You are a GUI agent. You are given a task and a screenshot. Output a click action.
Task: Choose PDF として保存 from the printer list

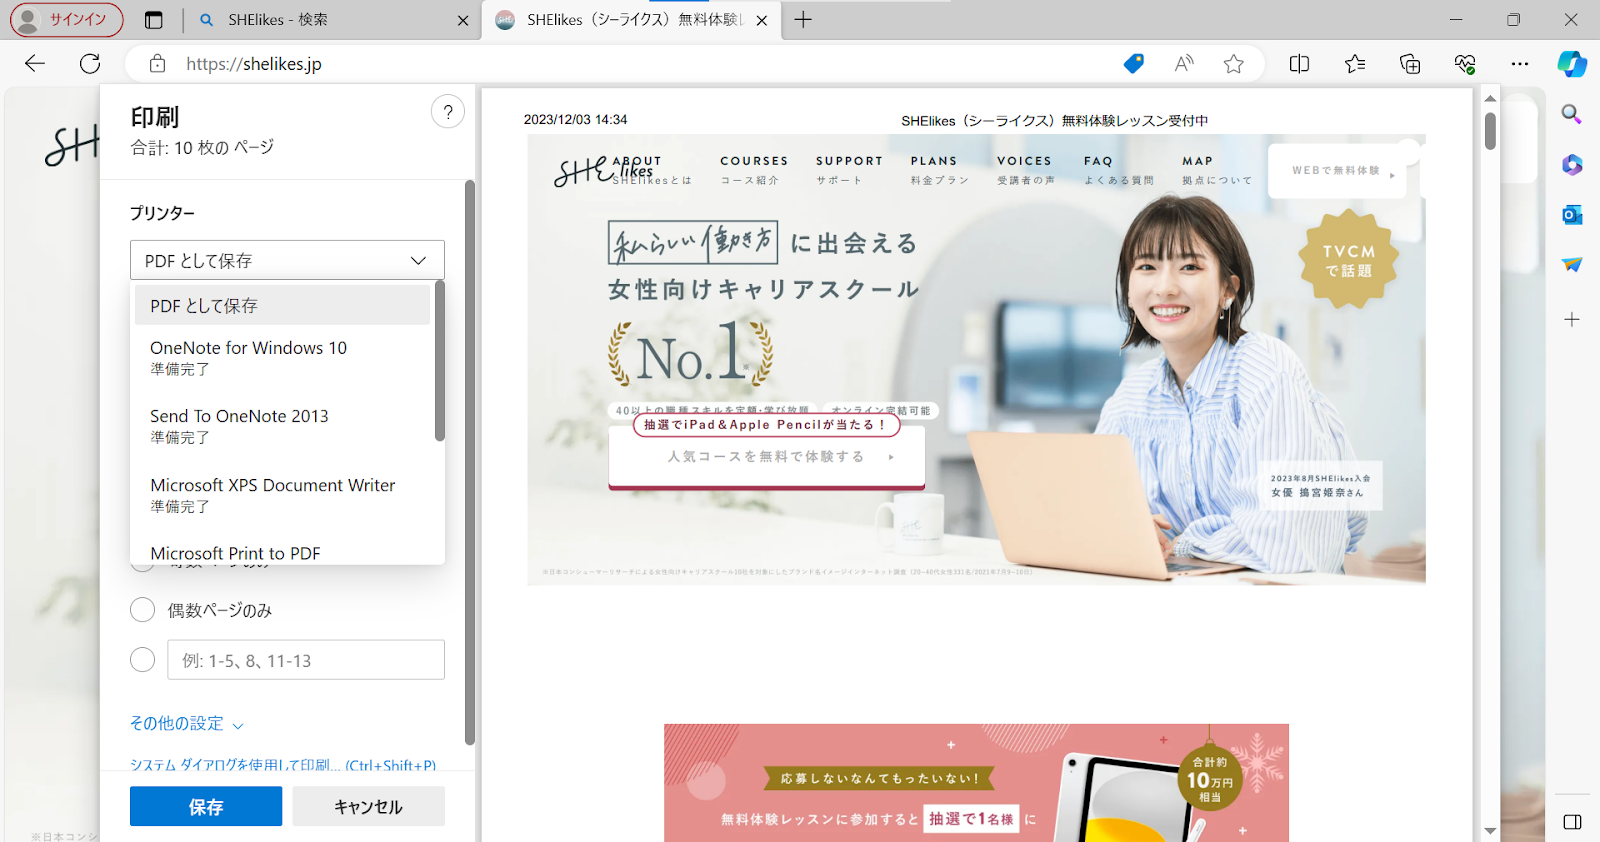tap(282, 305)
